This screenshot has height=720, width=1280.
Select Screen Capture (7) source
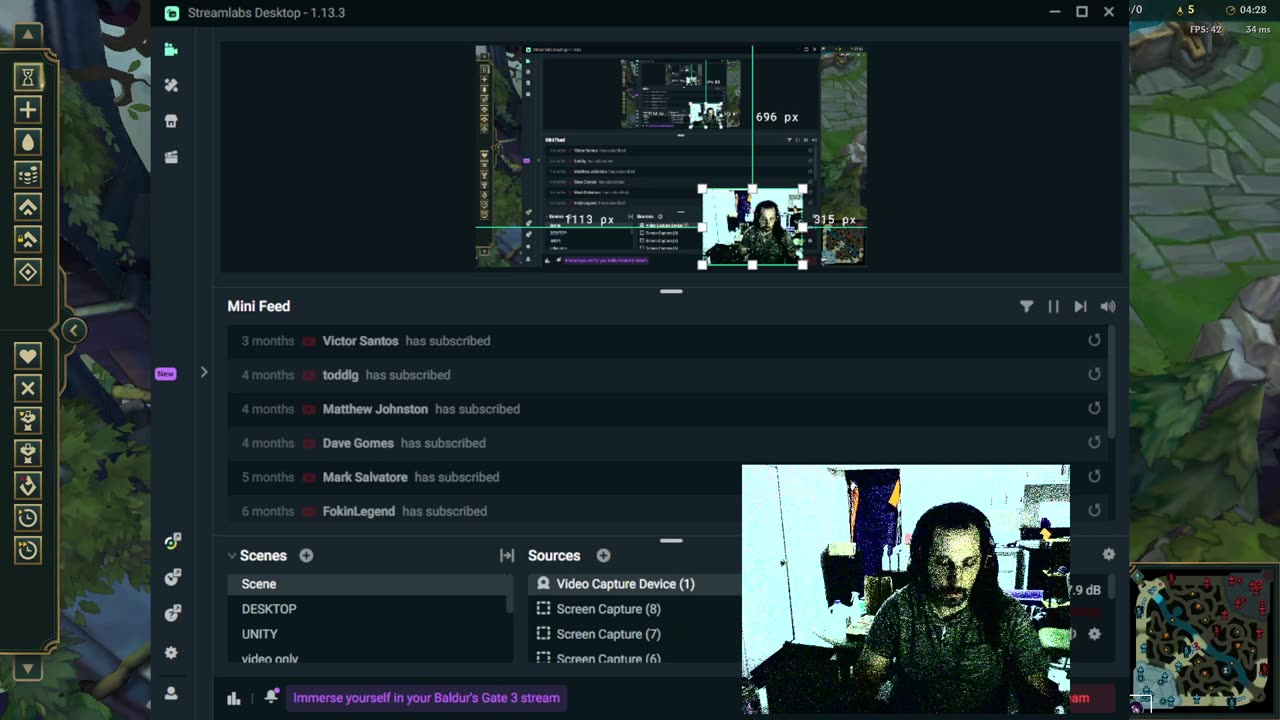pos(635,634)
